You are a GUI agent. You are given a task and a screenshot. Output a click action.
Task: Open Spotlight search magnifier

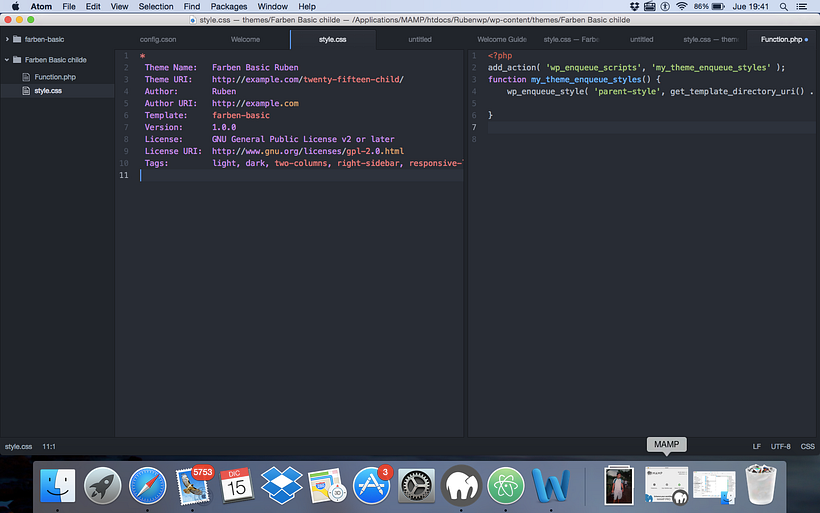tap(783, 6)
